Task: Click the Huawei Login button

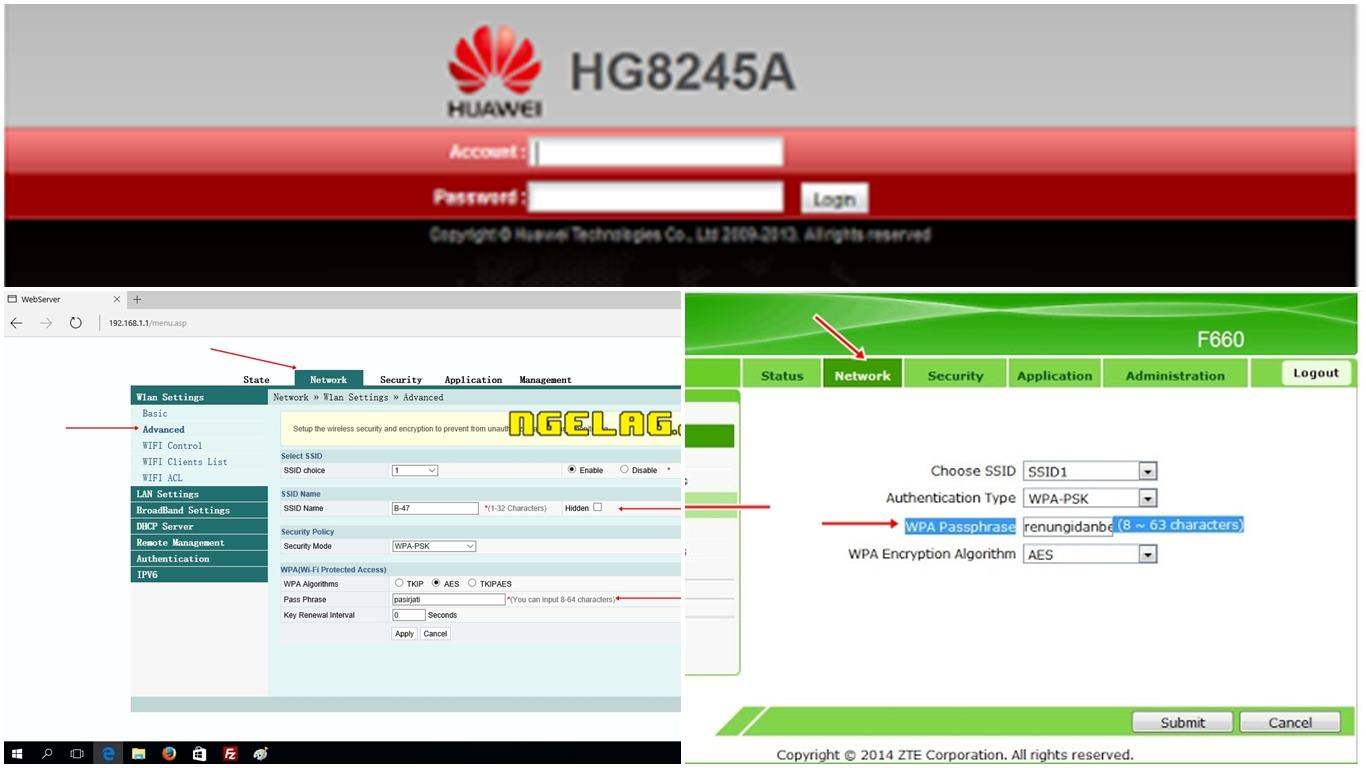Action: (834, 199)
